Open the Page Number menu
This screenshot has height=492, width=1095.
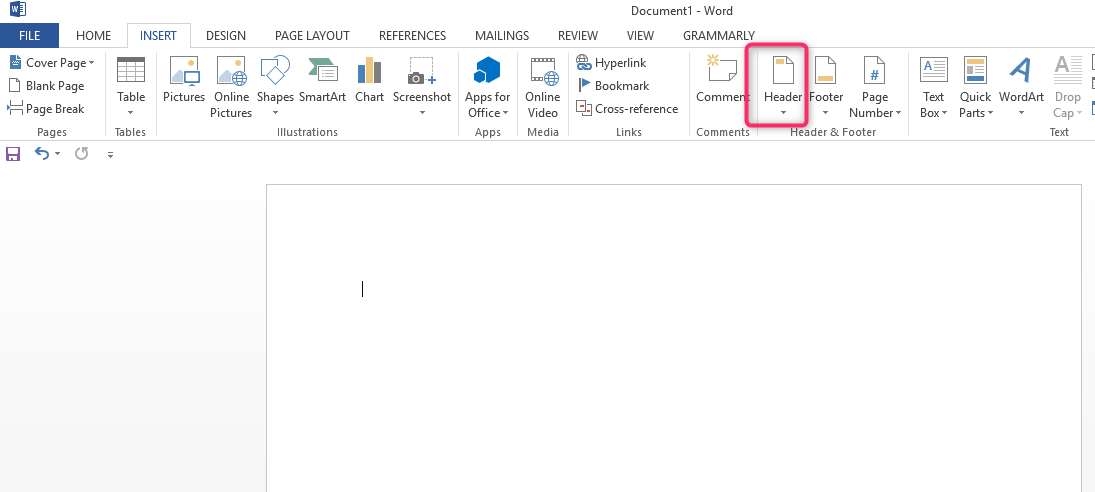875,87
